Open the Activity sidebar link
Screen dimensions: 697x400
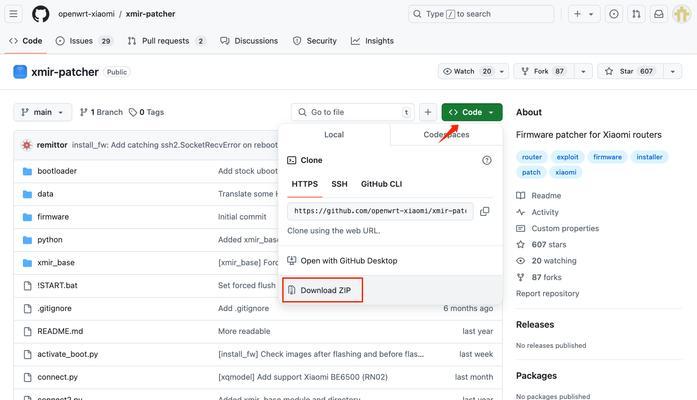point(537,212)
